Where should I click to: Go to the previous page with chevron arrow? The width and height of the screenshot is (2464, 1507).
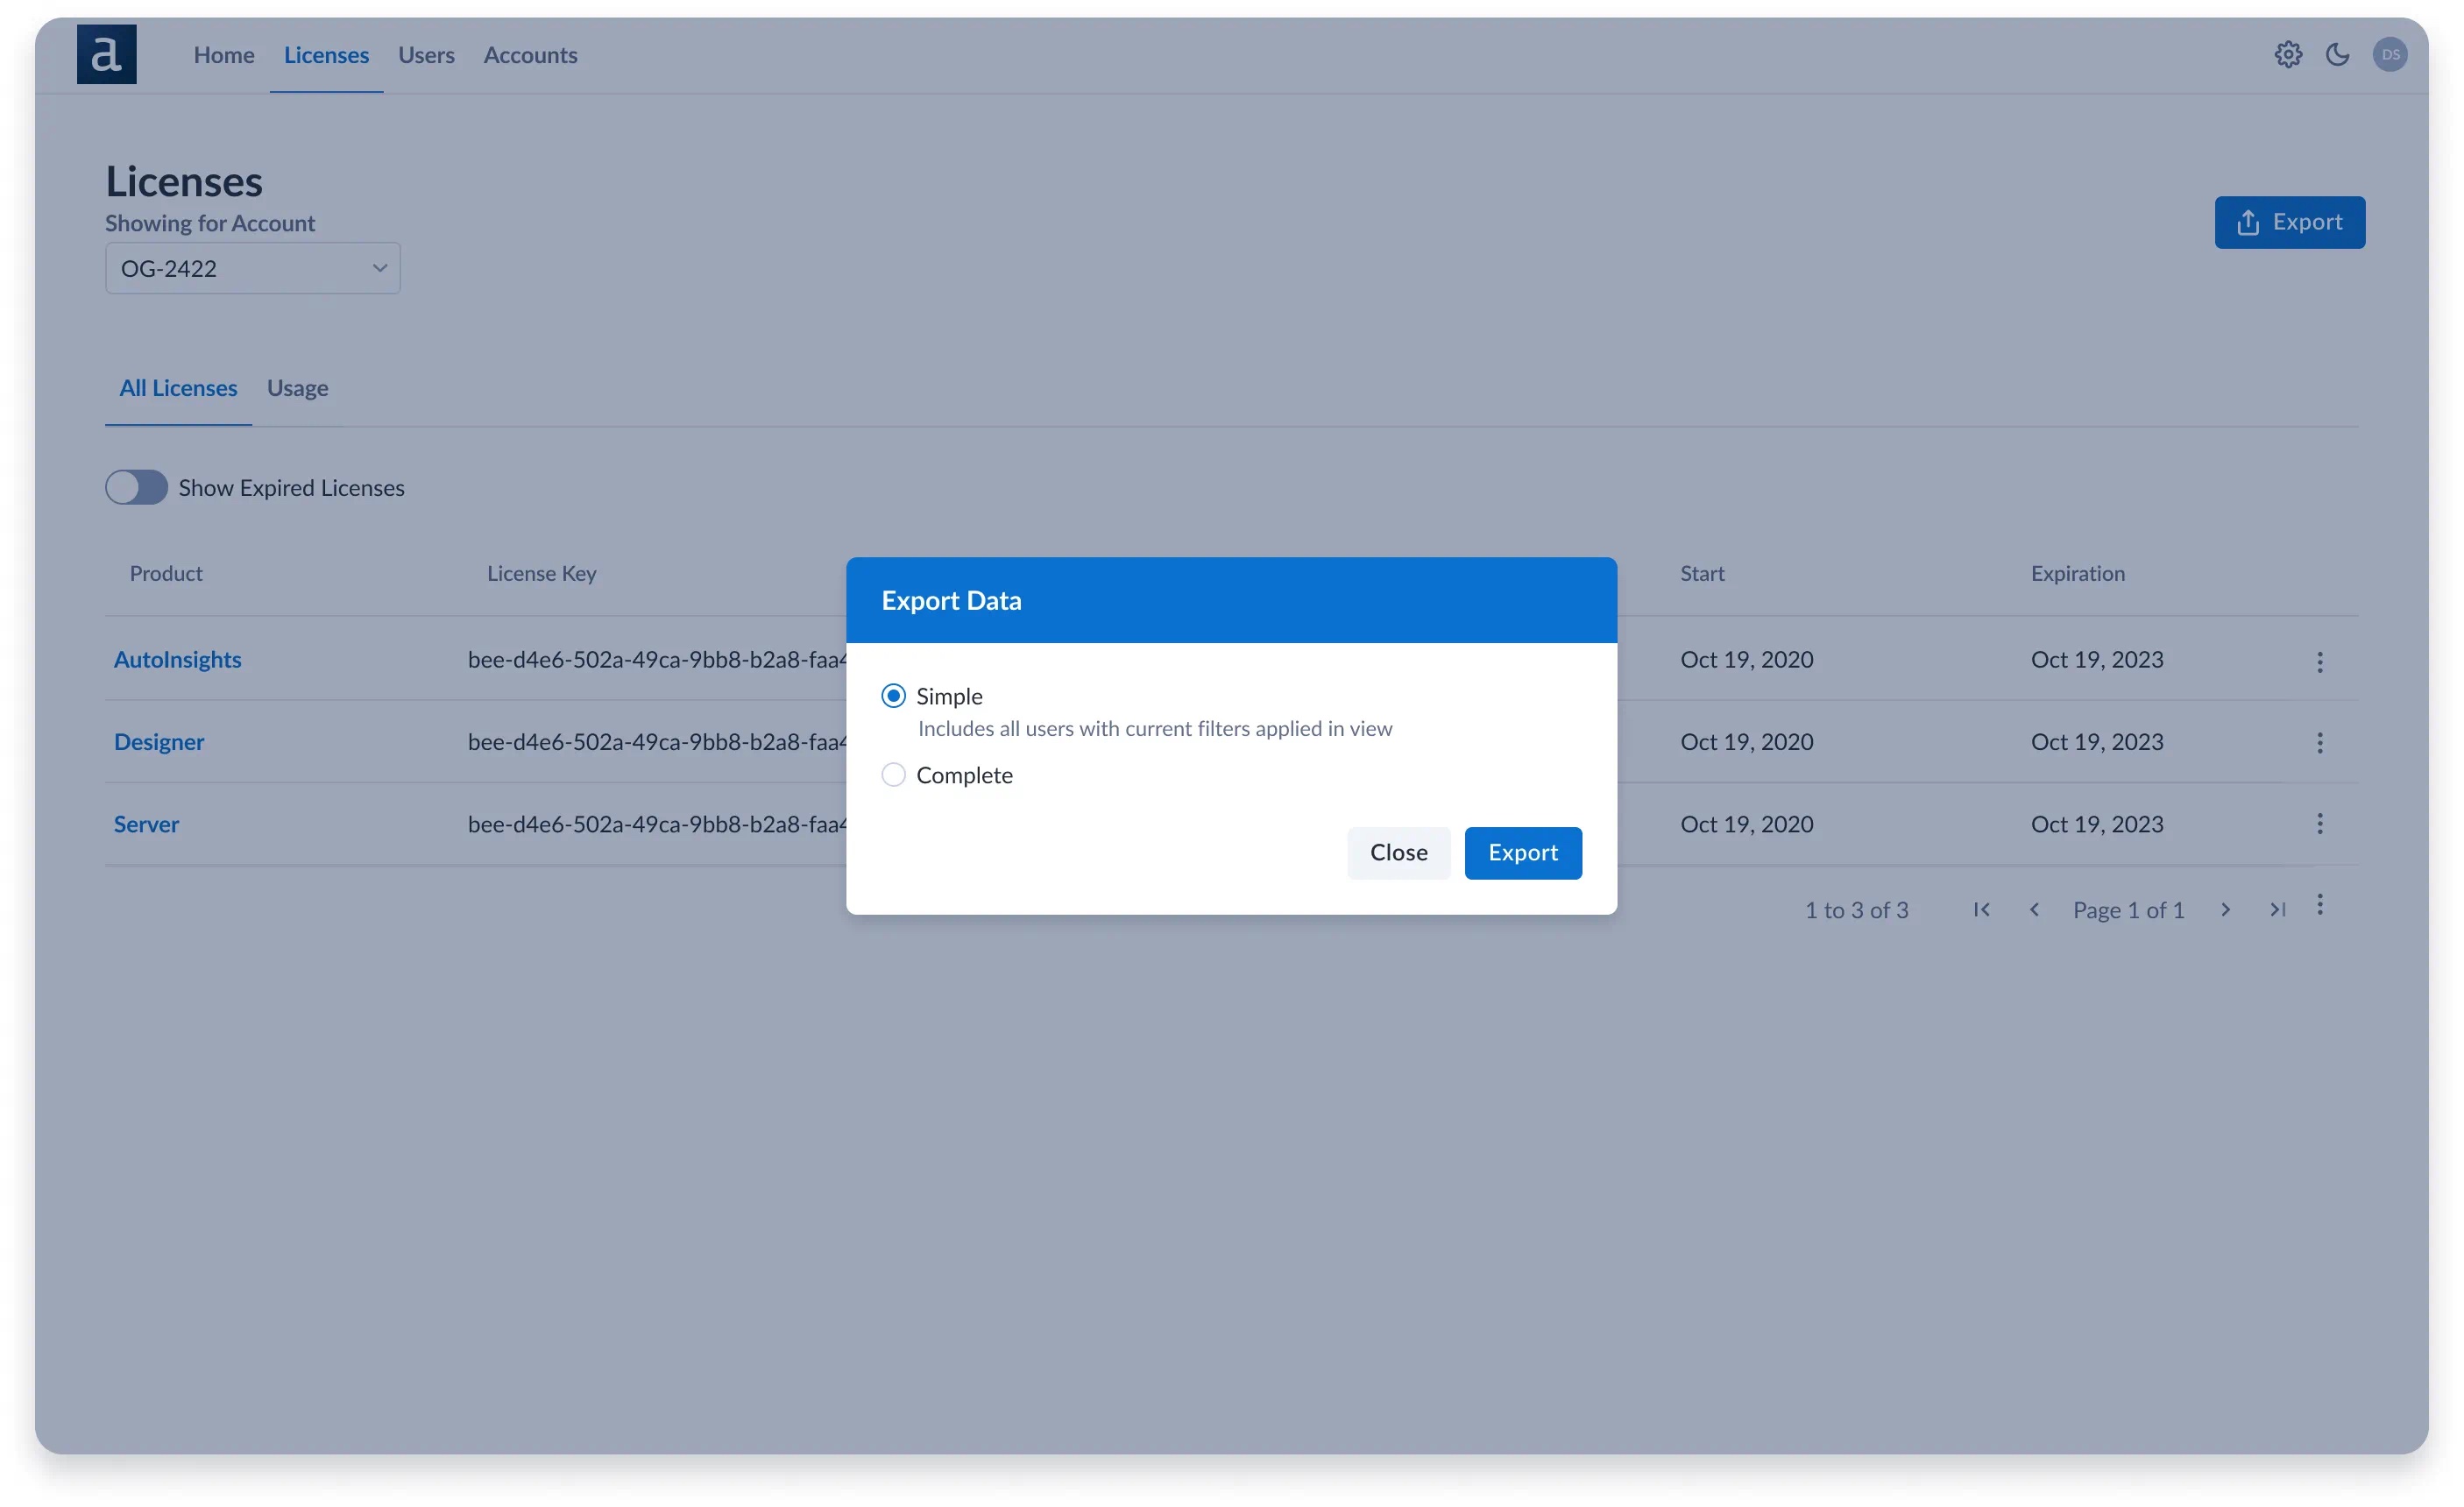coord(2035,910)
